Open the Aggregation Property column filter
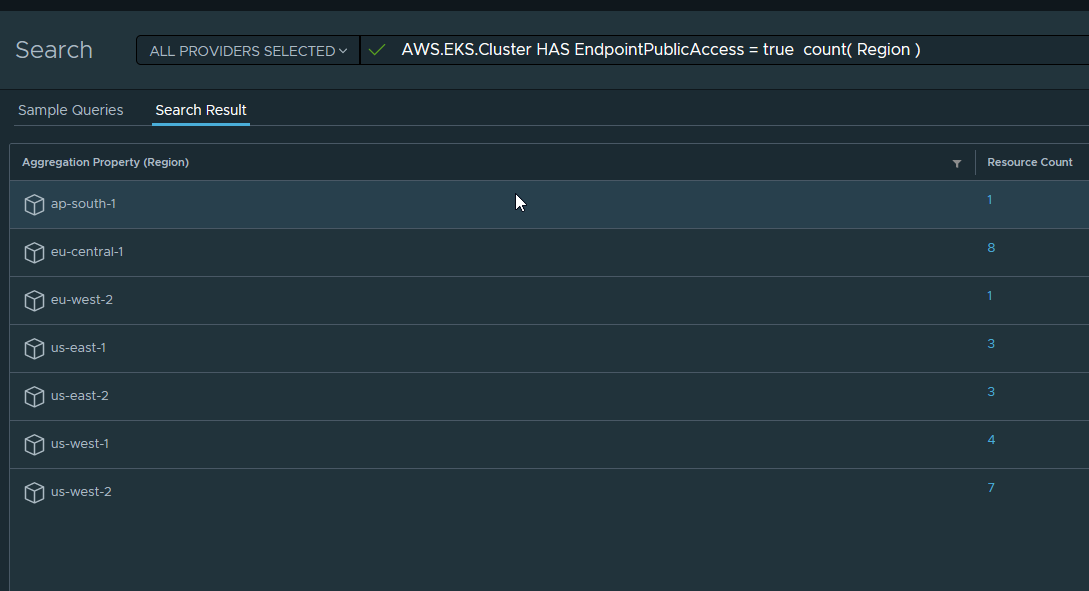1089x591 pixels. tap(957, 163)
